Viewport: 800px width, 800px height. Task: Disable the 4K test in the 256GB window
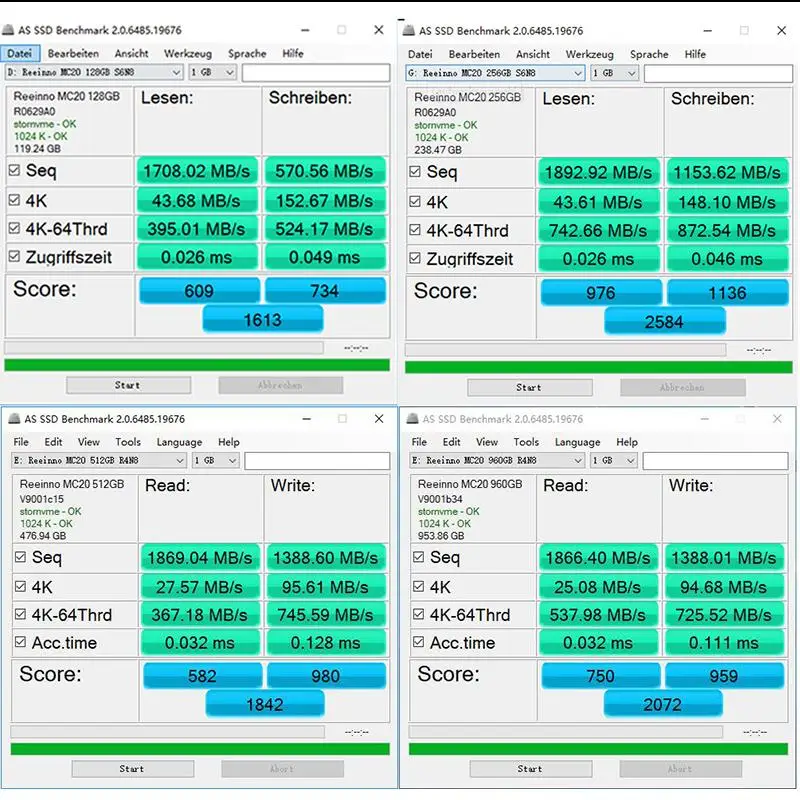[x=415, y=202]
